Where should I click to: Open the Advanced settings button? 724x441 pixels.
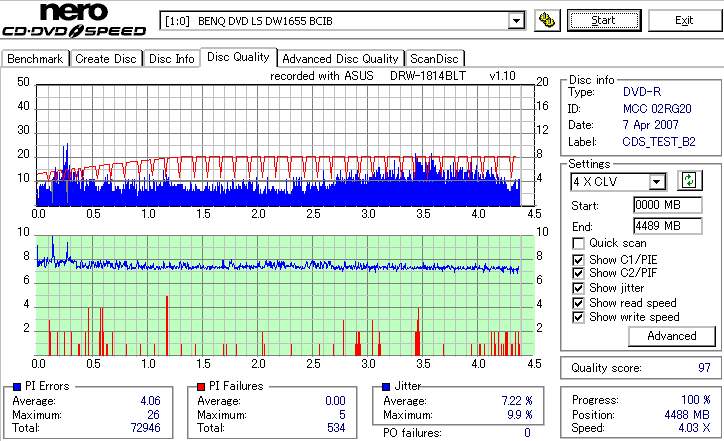672,336
